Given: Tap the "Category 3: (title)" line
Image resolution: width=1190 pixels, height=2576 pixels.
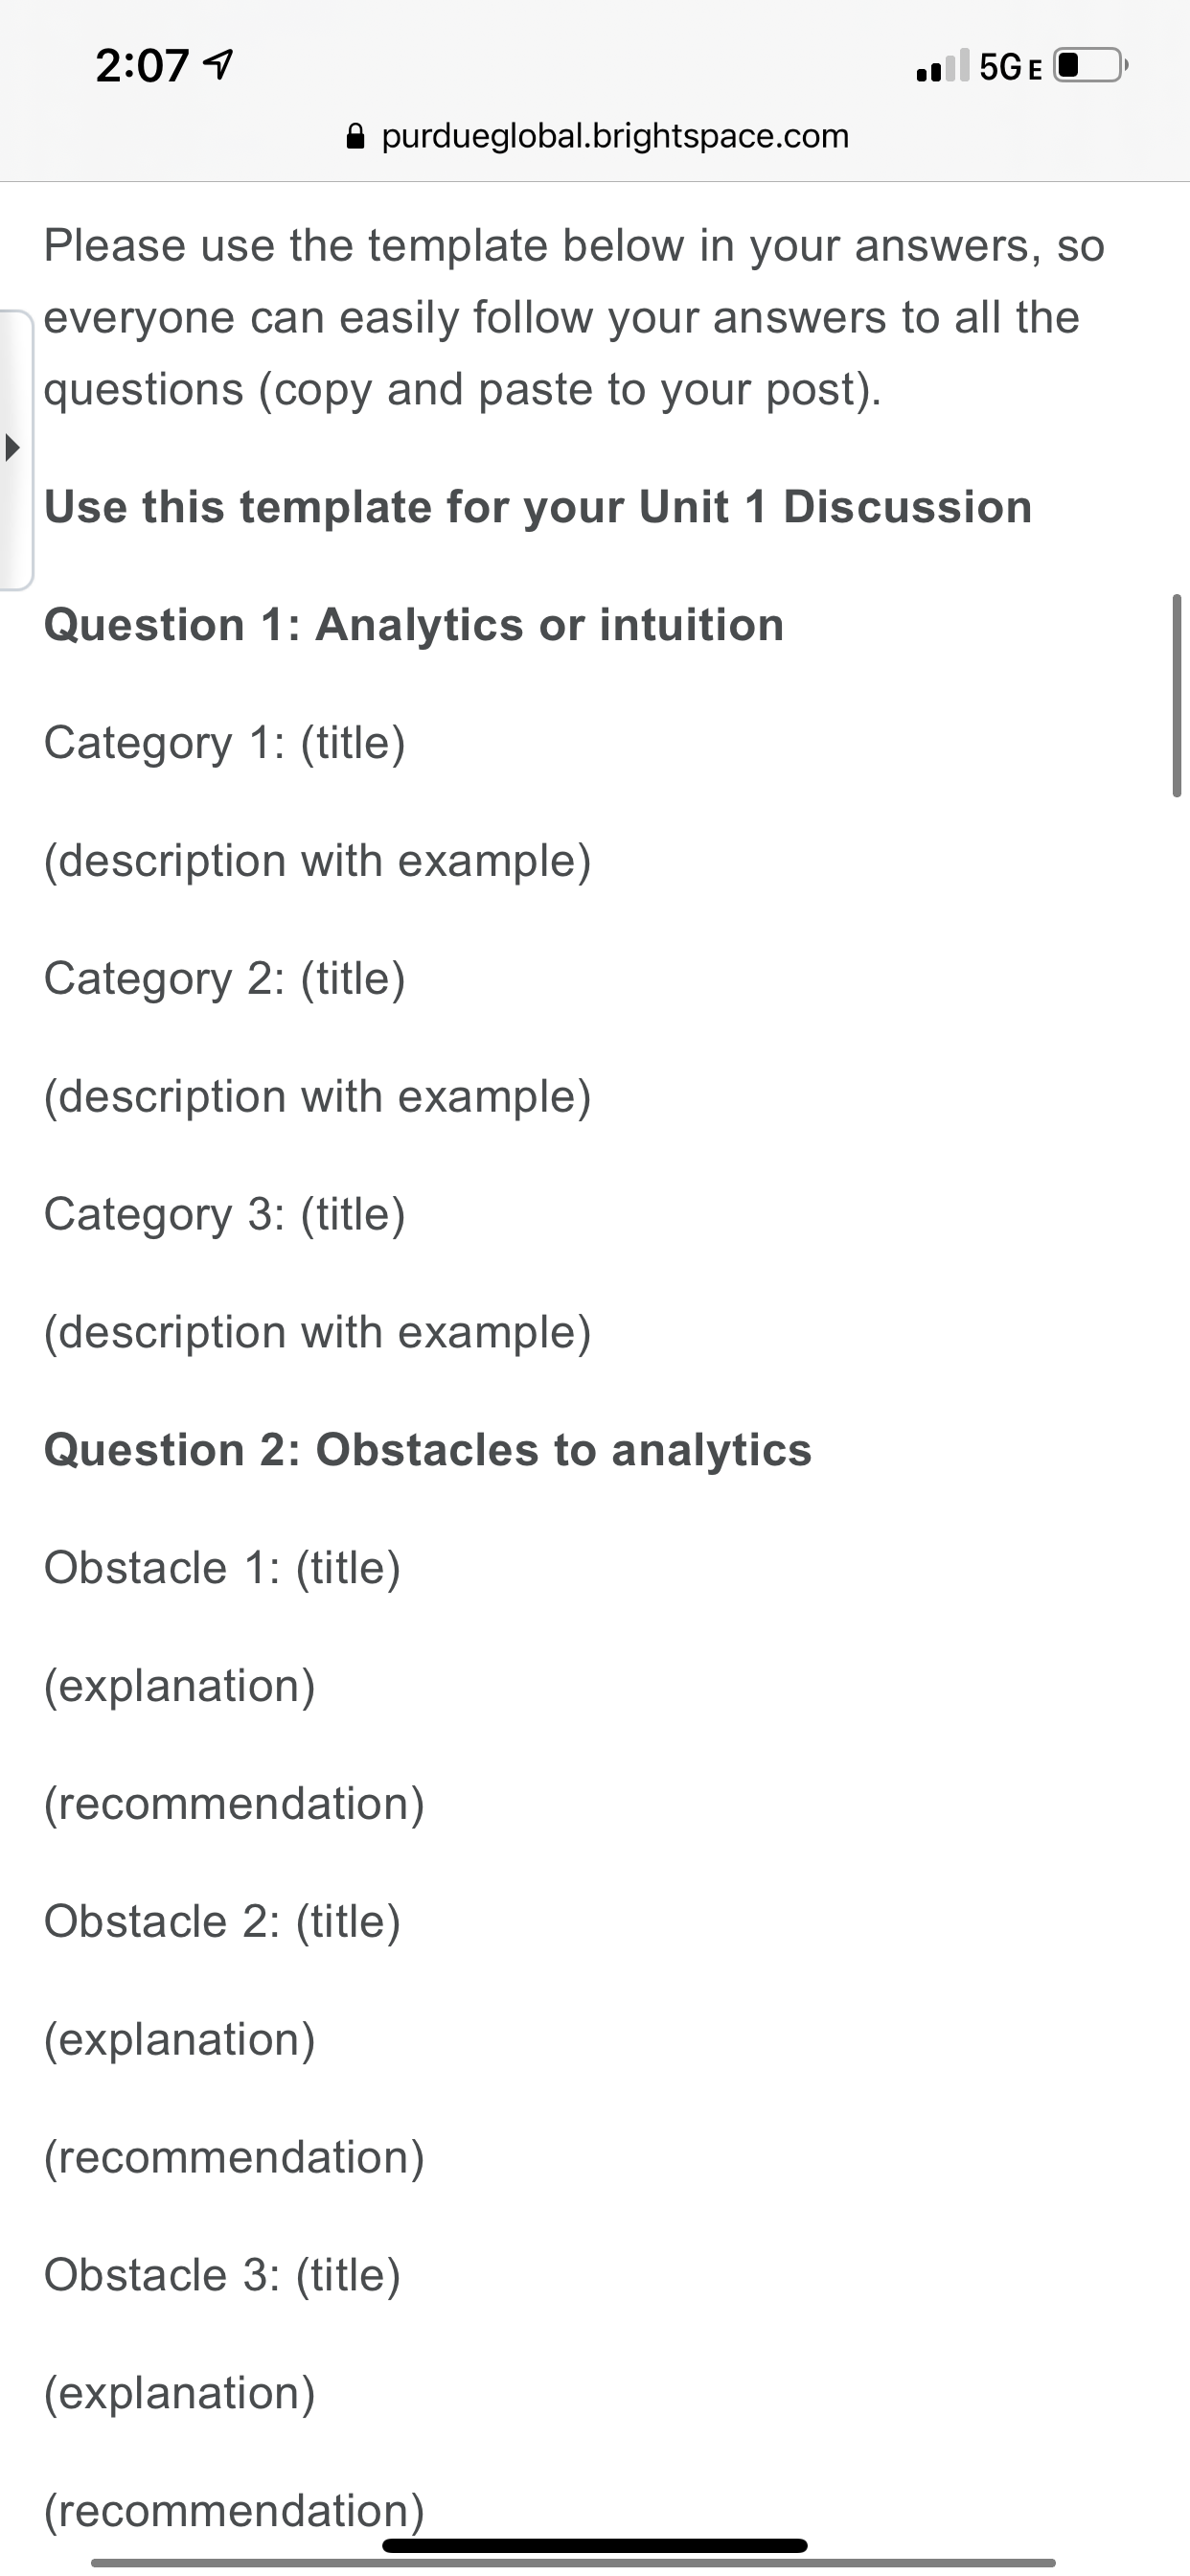Looking at the screenshot, I should [x=225, y=1214].
